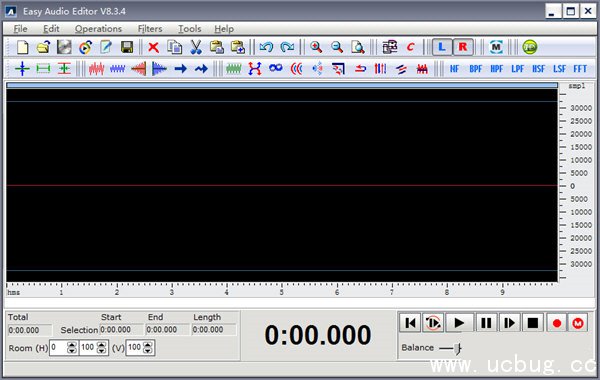Click the red looped reverse arrow icon
This screenshot has width=600, height=380.
coord(360,69)
